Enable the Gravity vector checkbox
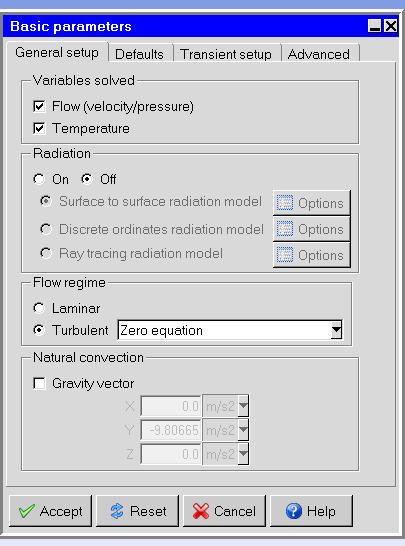 tap(39, 383)
